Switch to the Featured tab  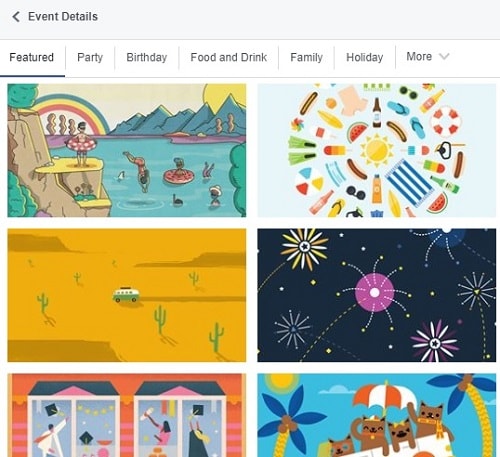point(32,57)
